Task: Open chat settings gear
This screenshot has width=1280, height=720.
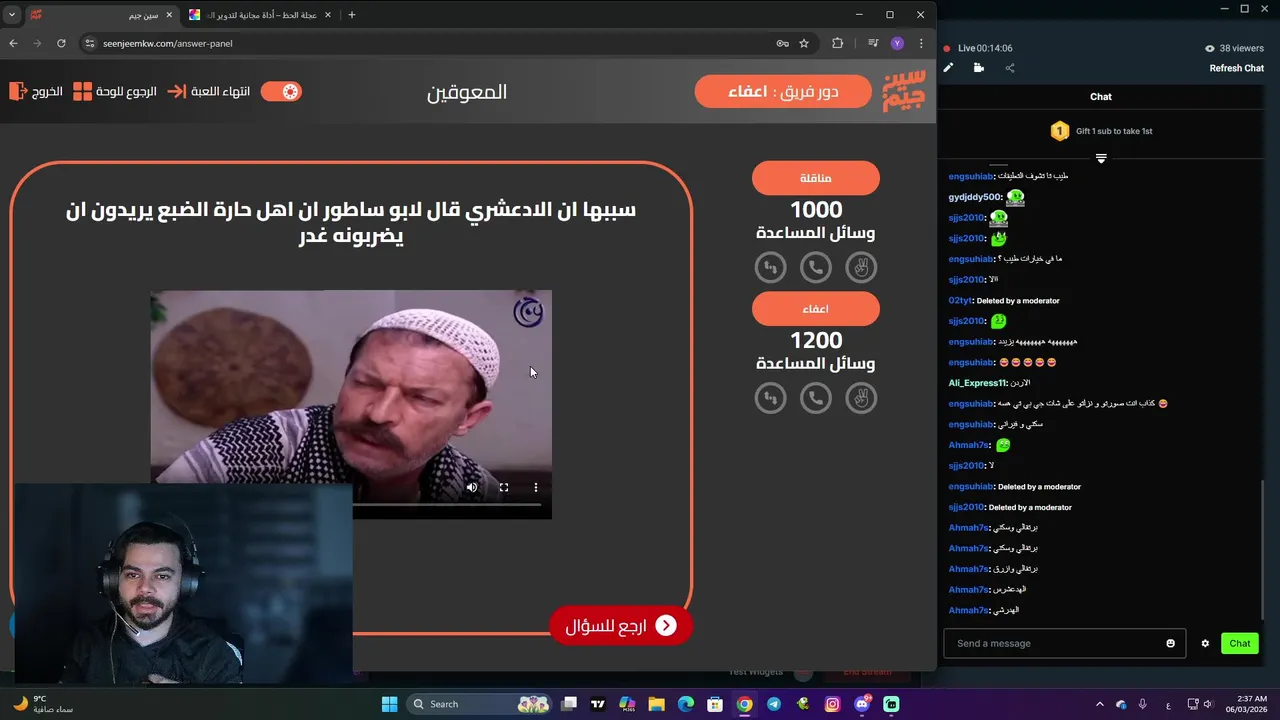Action: click(1205, 643)
